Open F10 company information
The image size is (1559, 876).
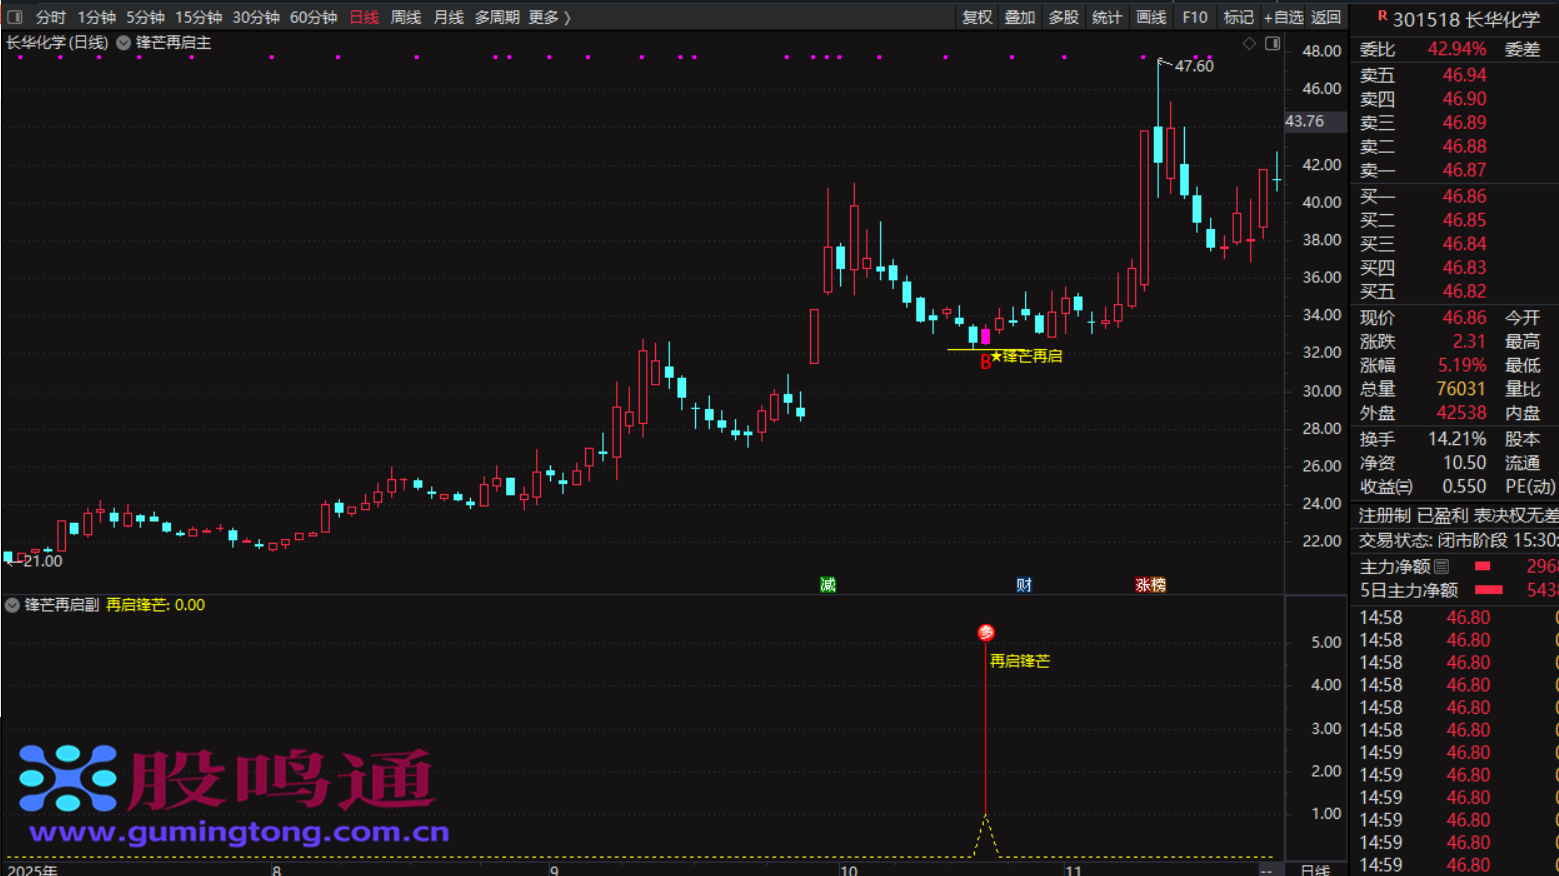pyautogui.click(x=1194, y=17)
